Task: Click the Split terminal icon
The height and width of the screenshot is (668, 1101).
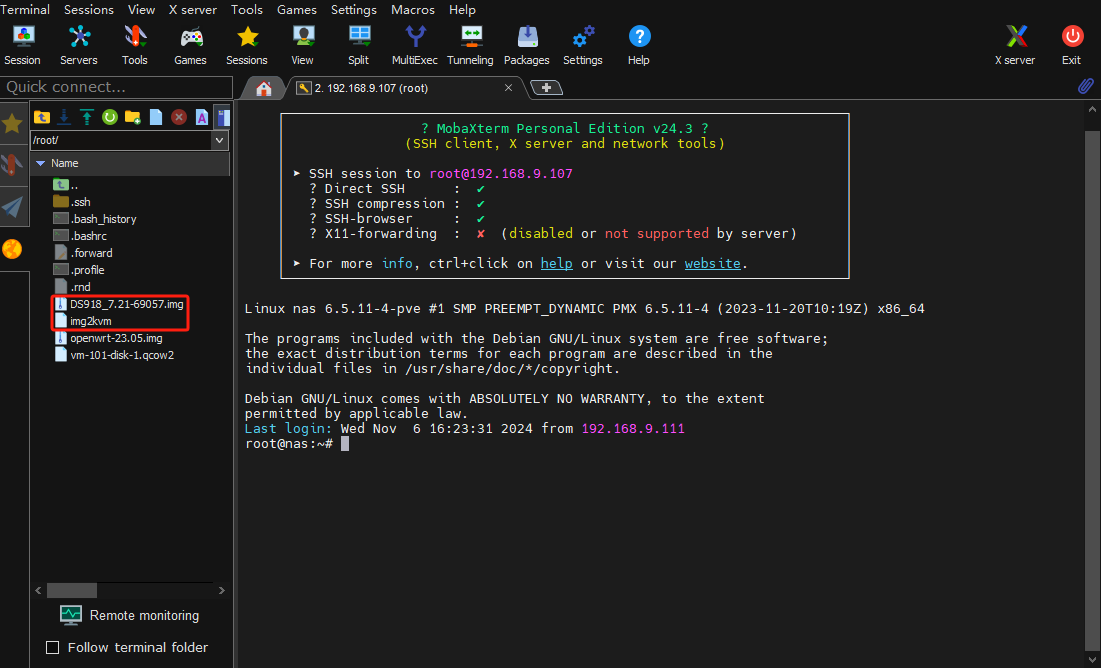Action: click(358, 45)
